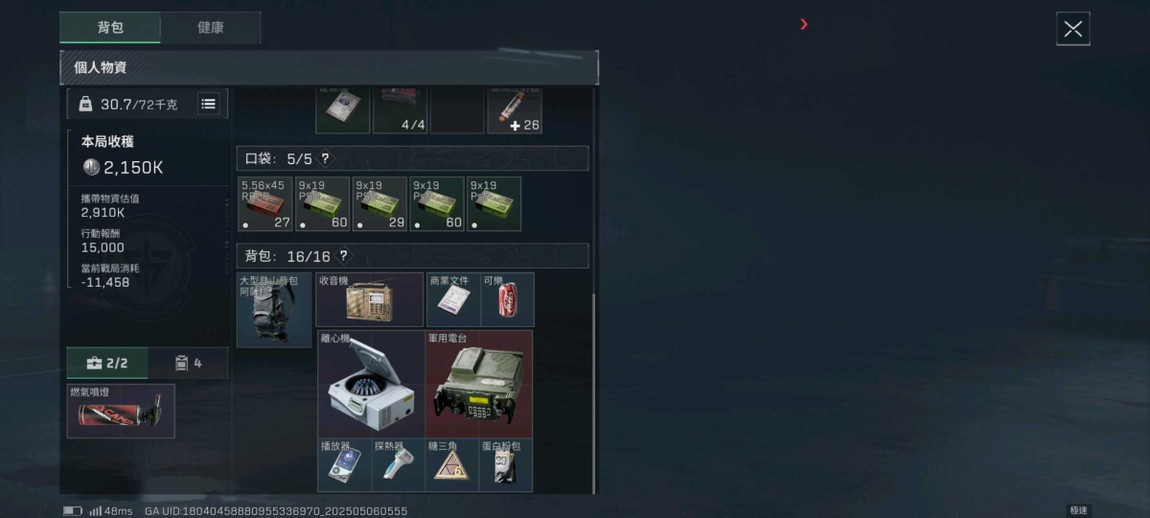Screen dimensions: 1150x518
Task: Select the media player (播放器) item
Action: pos(345,465)
